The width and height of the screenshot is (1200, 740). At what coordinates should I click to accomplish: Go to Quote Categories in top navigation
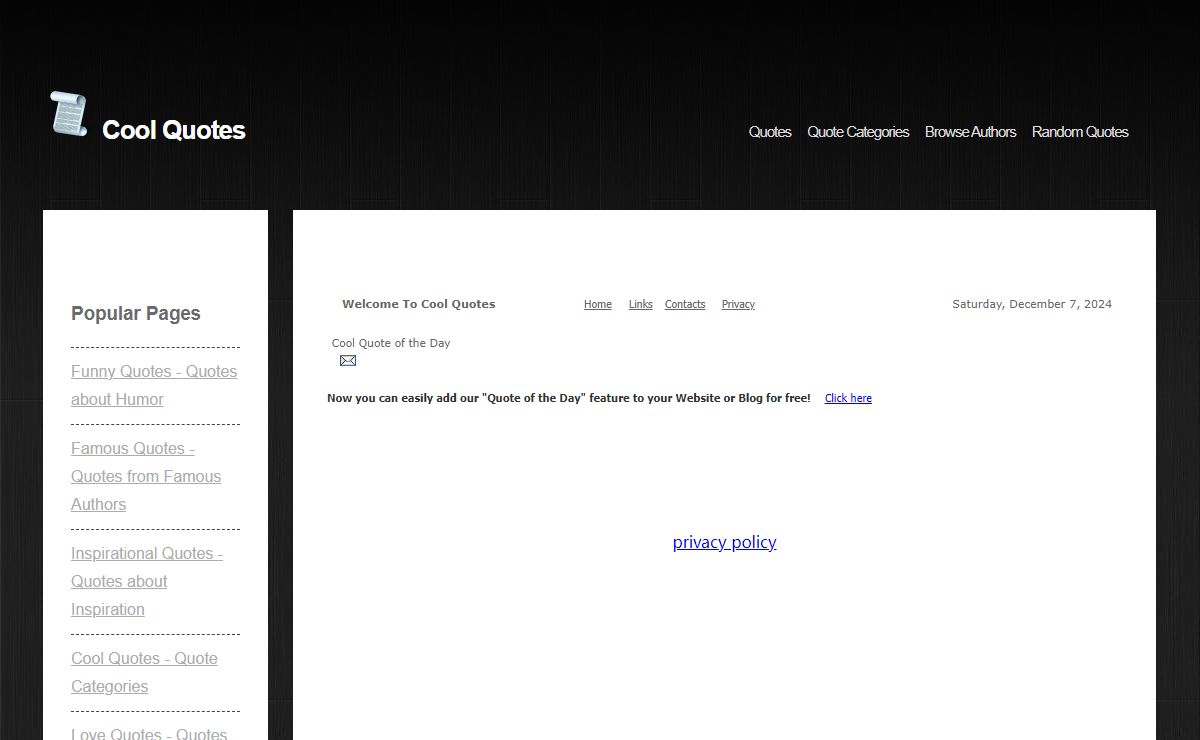click(857, 132)
